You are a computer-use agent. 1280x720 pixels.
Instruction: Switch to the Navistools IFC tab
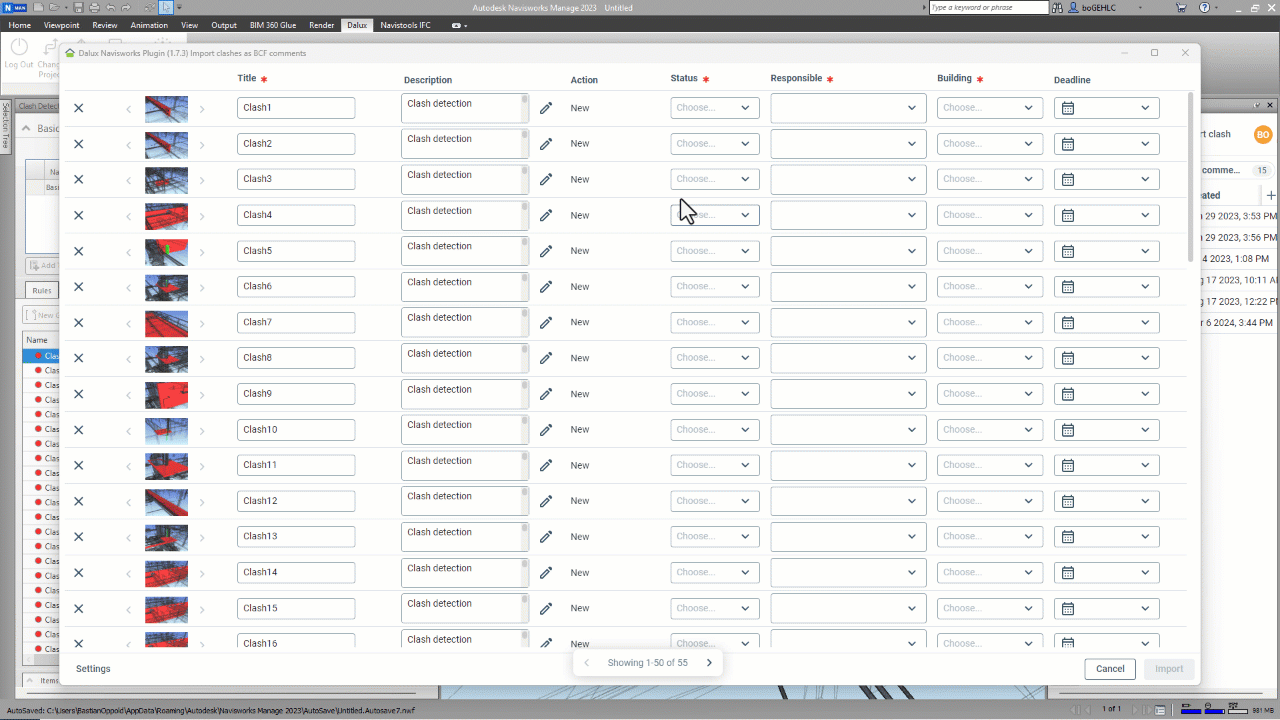(405, 25)
